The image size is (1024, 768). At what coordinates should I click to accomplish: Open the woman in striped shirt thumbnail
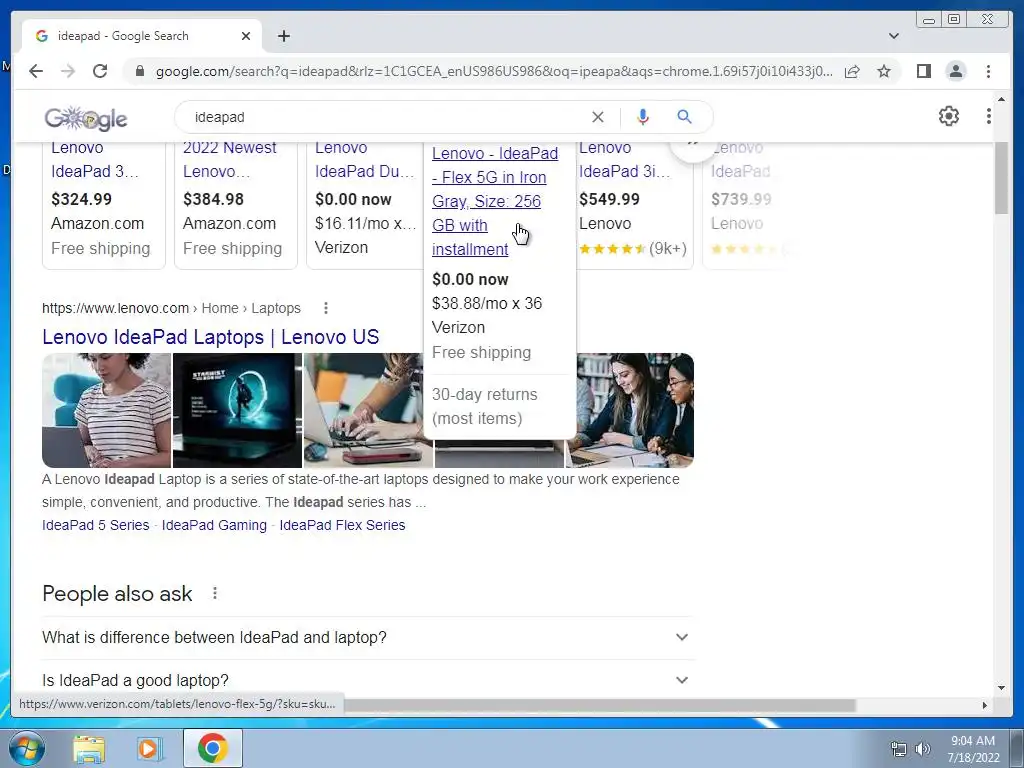click(106, 410)
